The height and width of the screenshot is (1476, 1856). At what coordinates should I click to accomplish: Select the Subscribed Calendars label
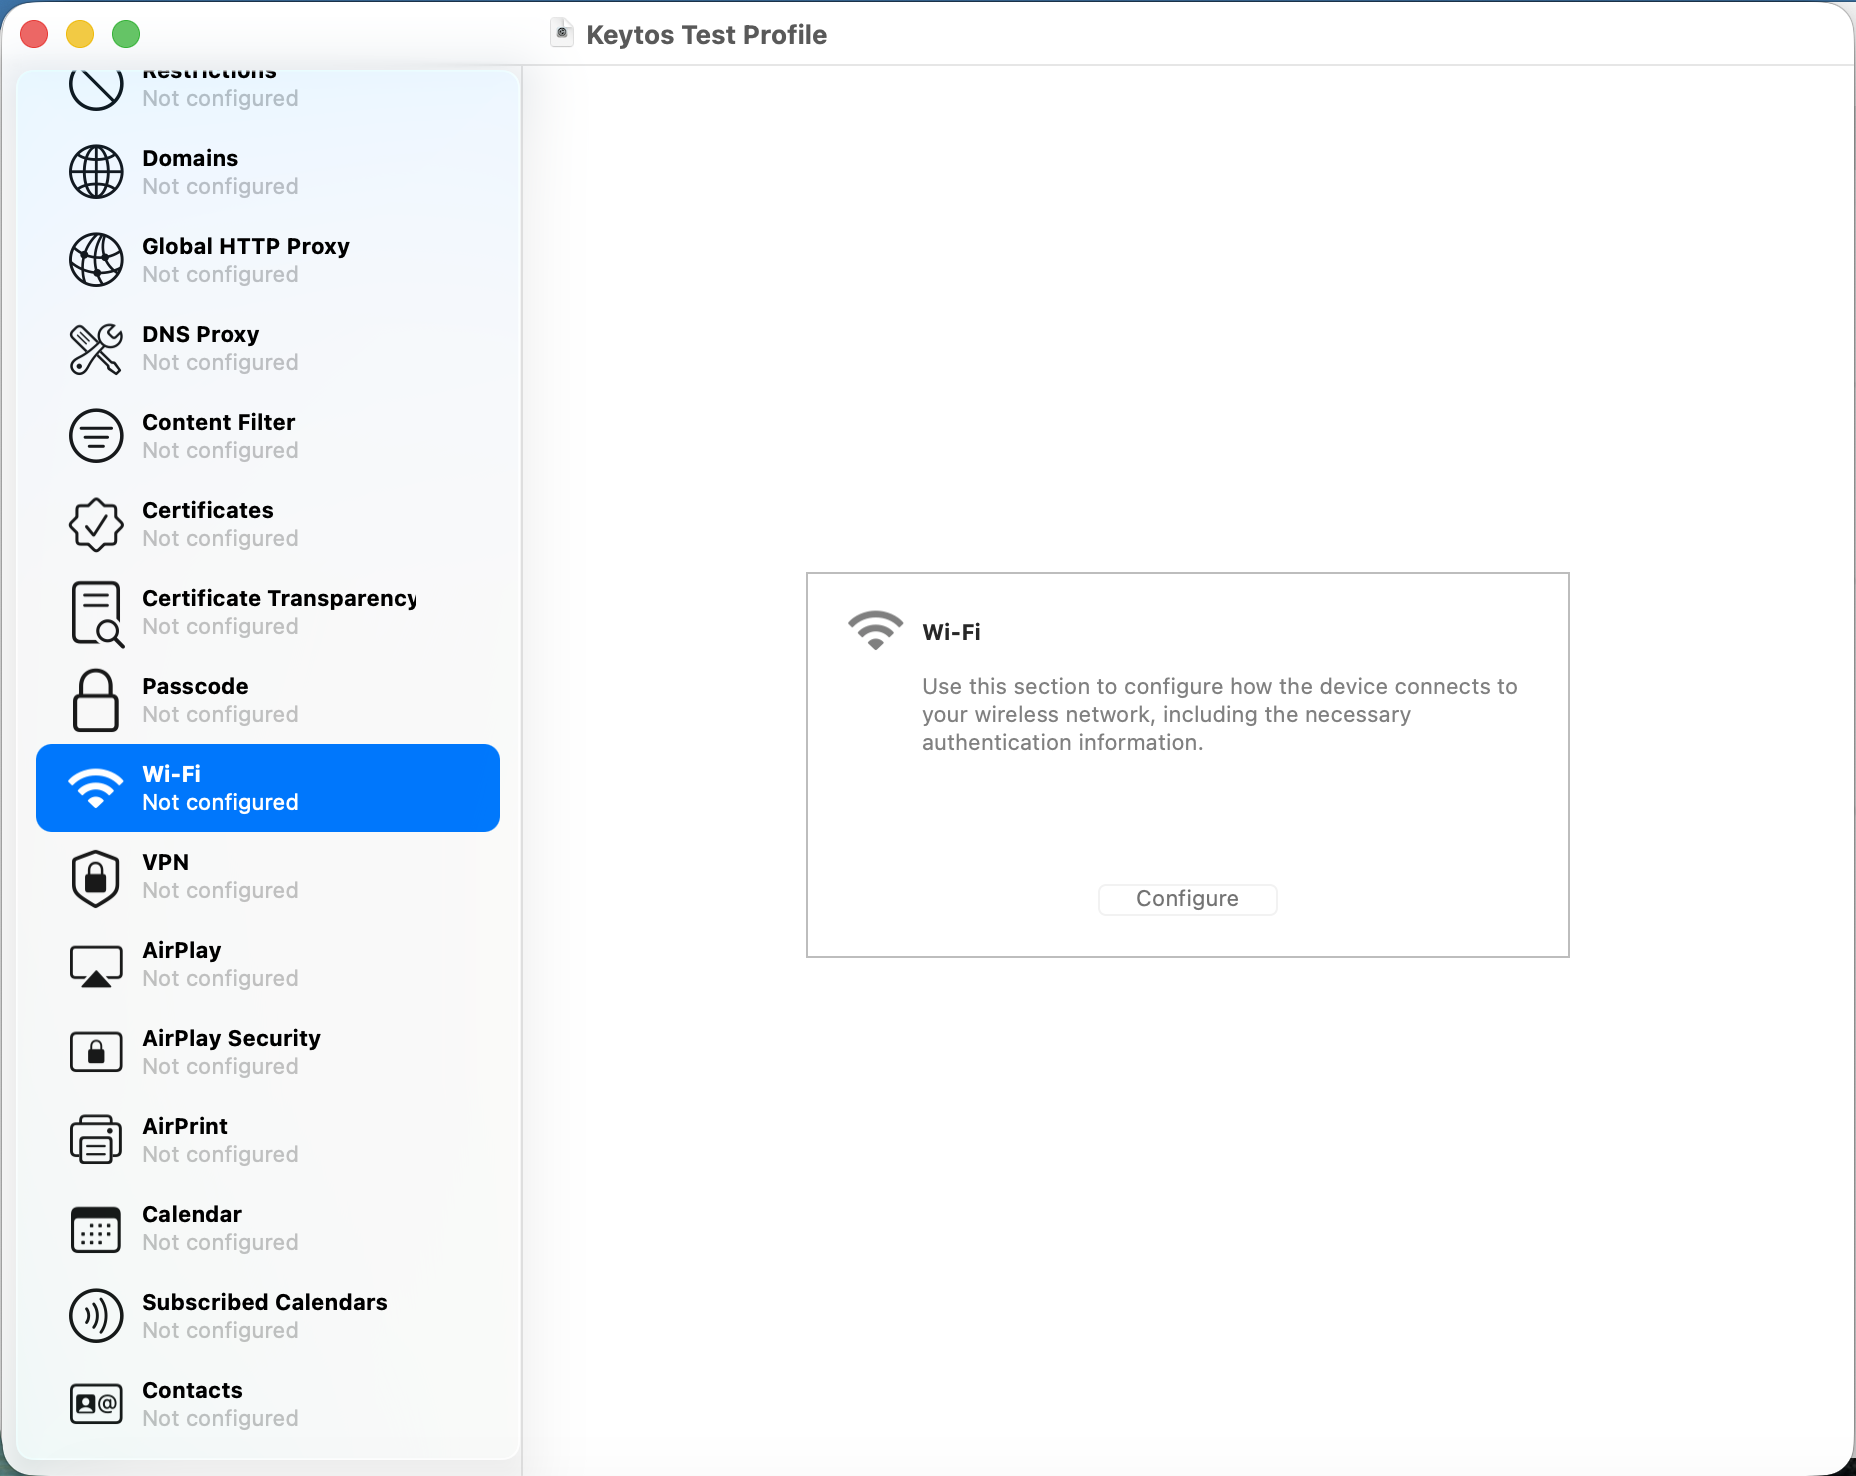[x=265, y=1302]
